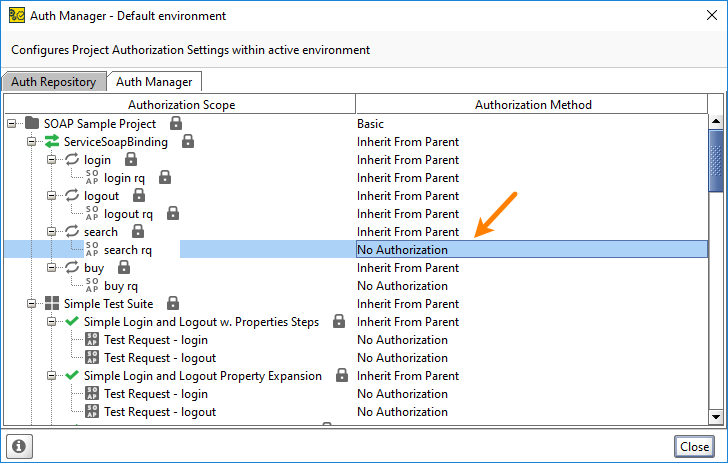Click the search operation cycle icon
This screenshot has width=728, height=463.
click(72, 231)
